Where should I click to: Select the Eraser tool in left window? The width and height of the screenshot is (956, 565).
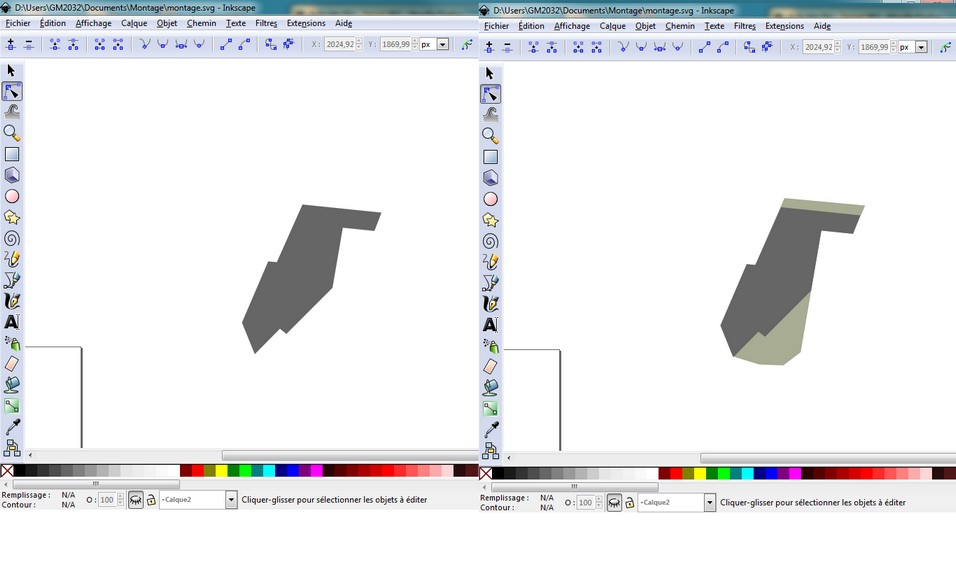click(12, 364)
